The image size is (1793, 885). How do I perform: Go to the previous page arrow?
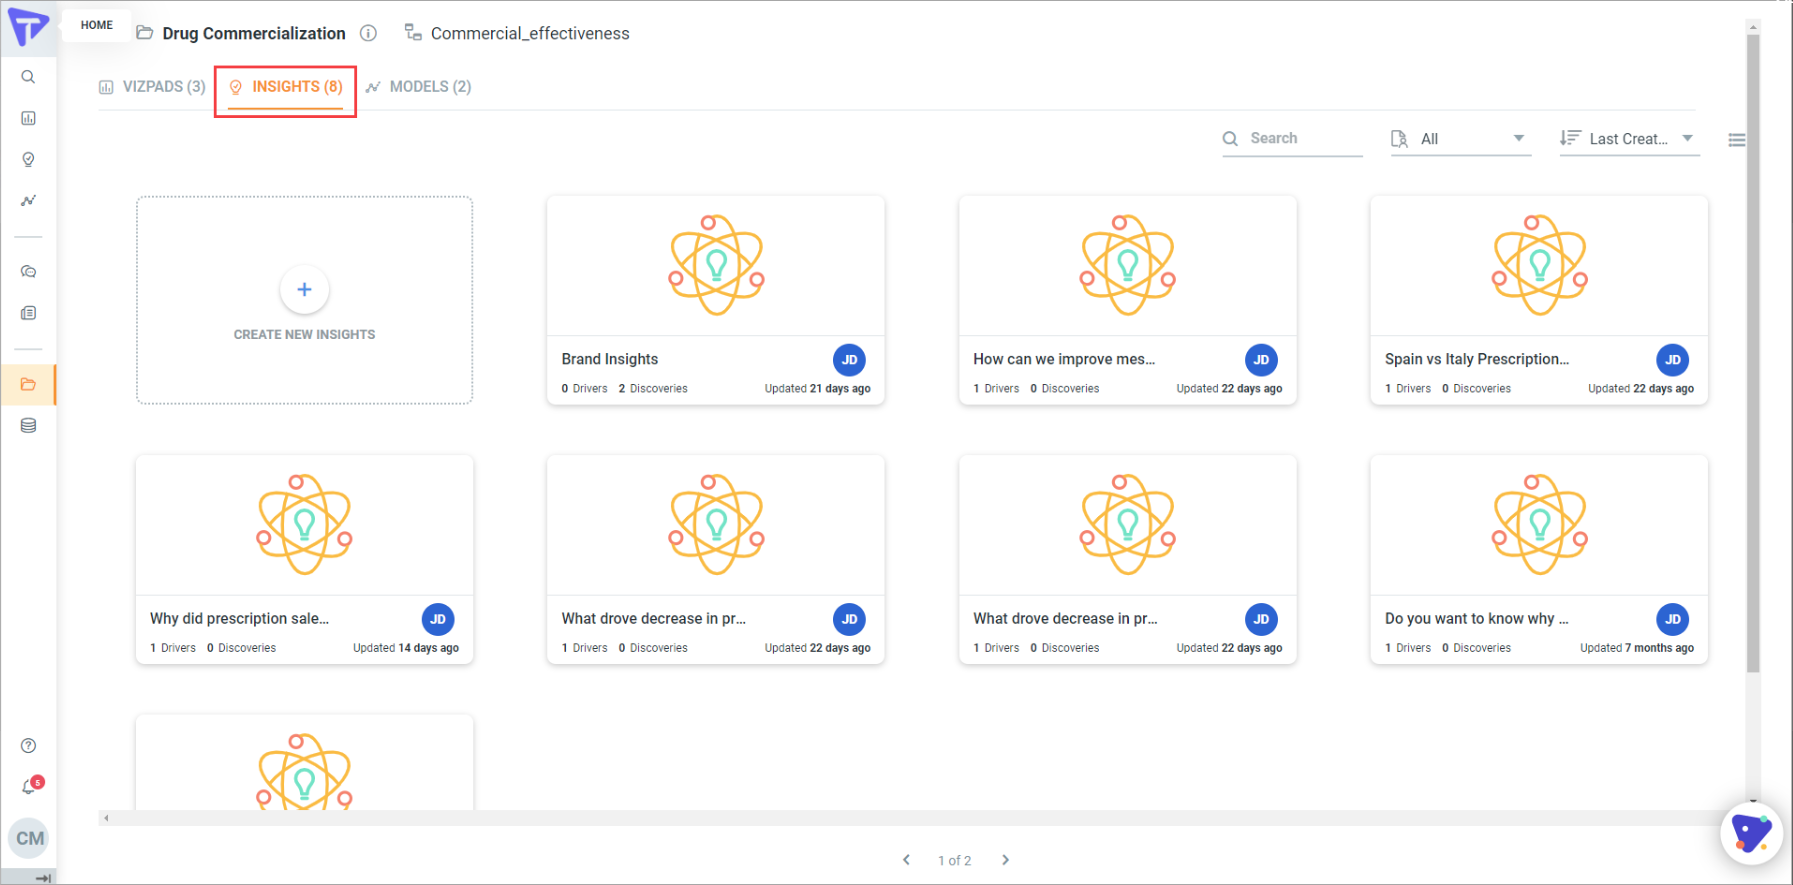(907, 860)
